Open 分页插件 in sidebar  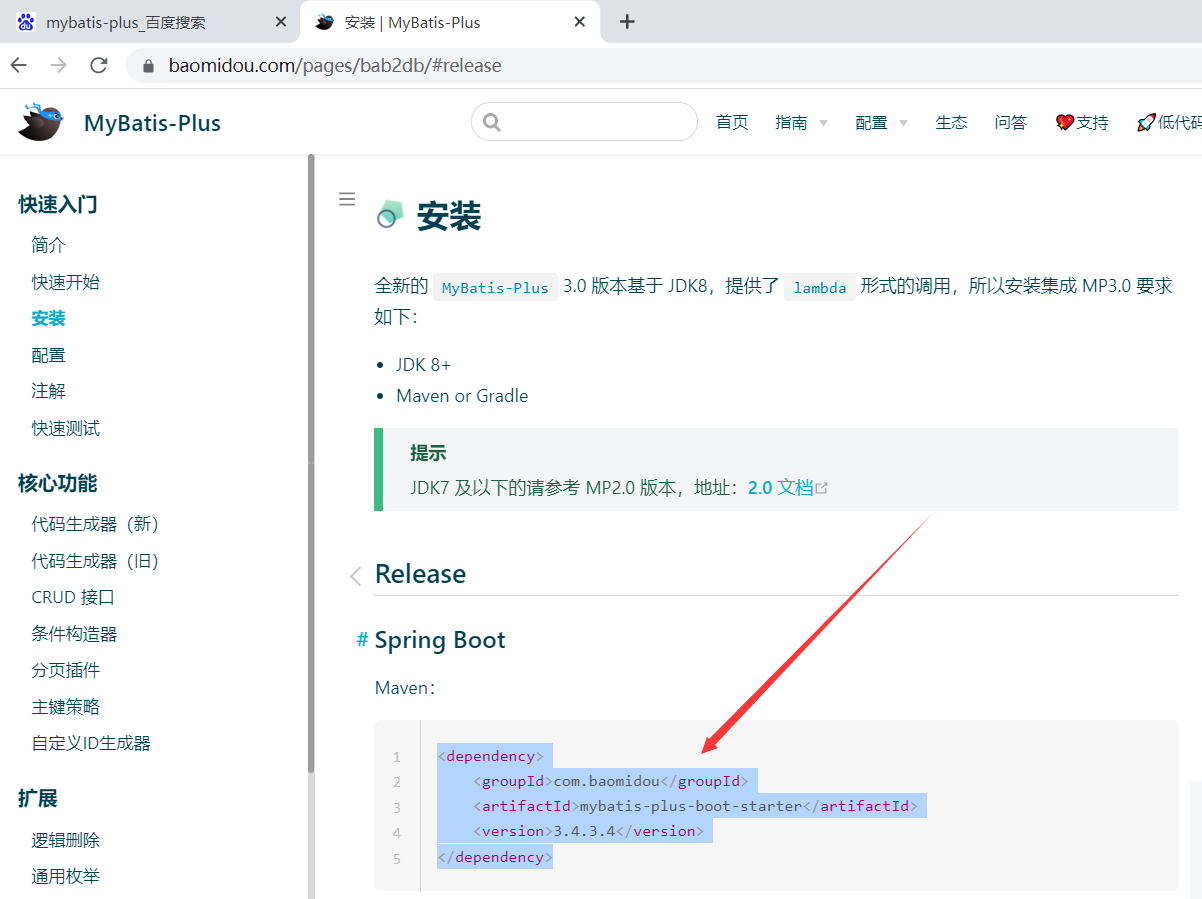coord(66,670)
